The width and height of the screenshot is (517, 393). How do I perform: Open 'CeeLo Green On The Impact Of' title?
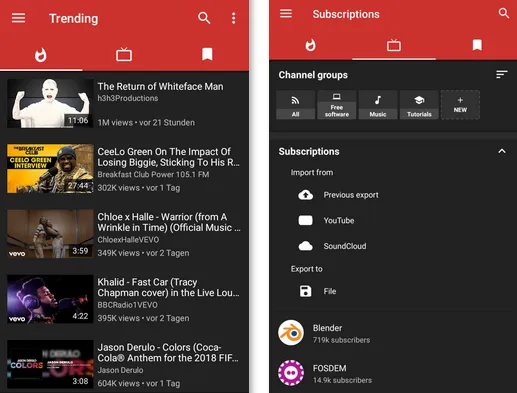click(x=168, y=157)
